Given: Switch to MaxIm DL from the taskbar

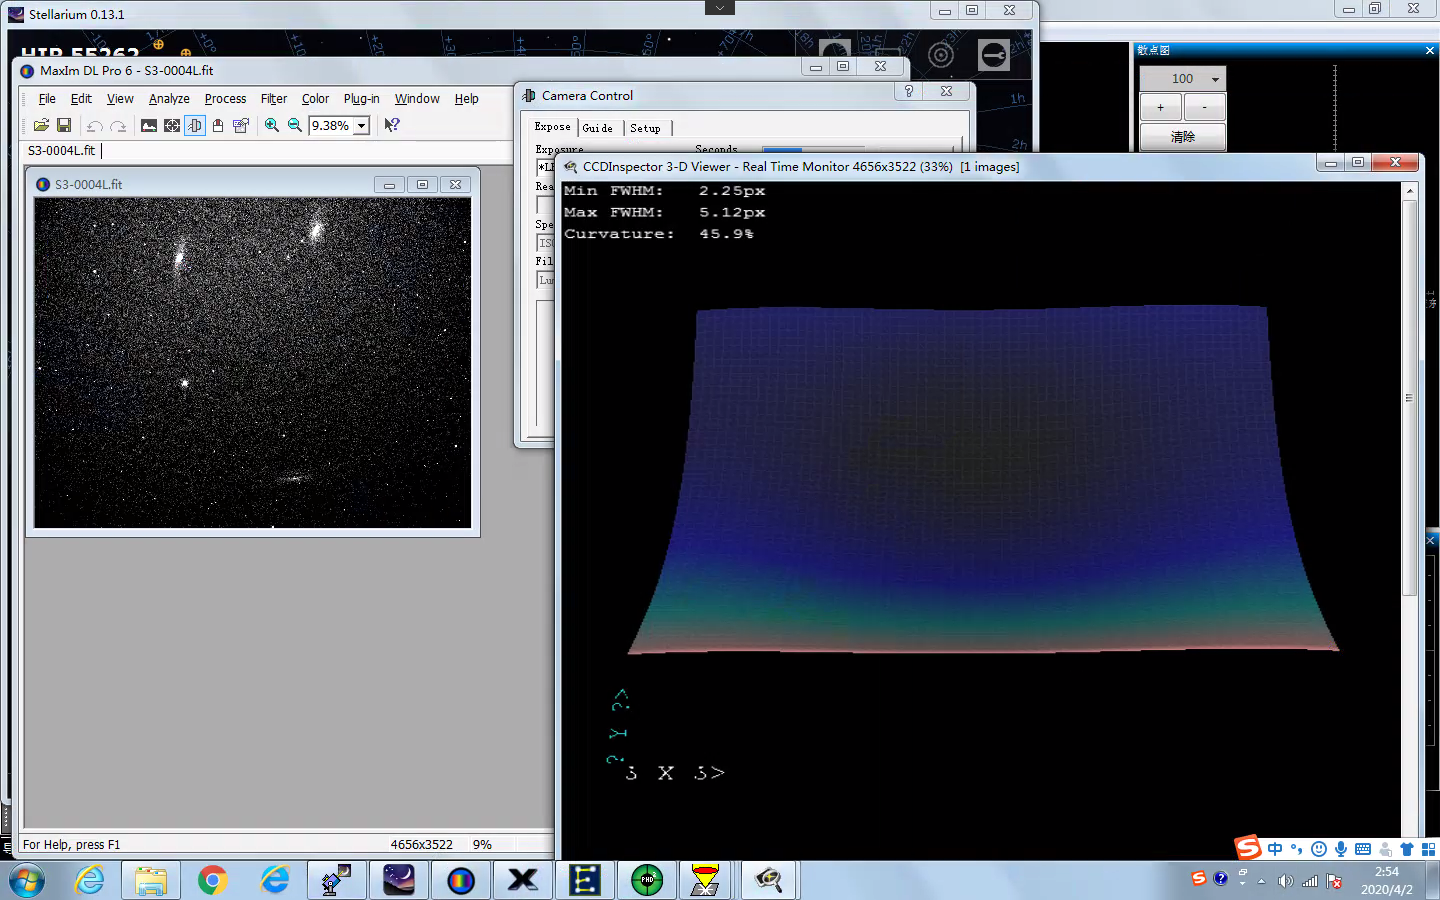Looking at the screenshot, I should point(460,880).
